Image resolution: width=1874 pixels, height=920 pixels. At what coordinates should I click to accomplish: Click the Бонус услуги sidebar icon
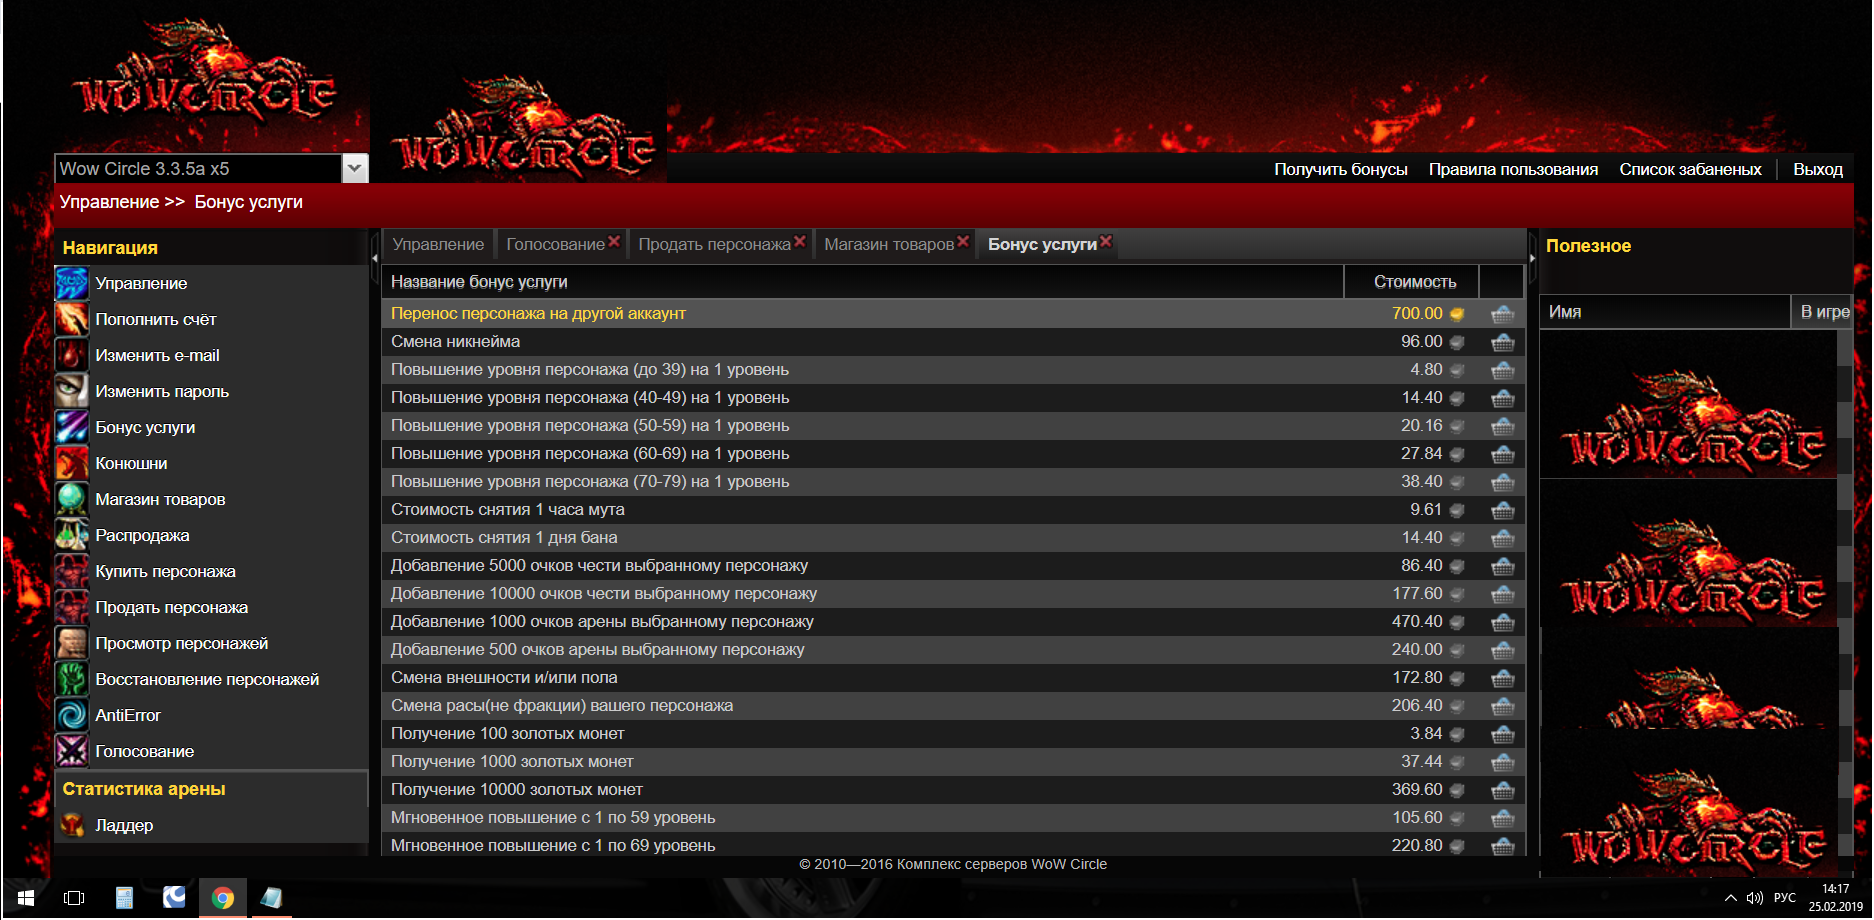pos(72,428)
